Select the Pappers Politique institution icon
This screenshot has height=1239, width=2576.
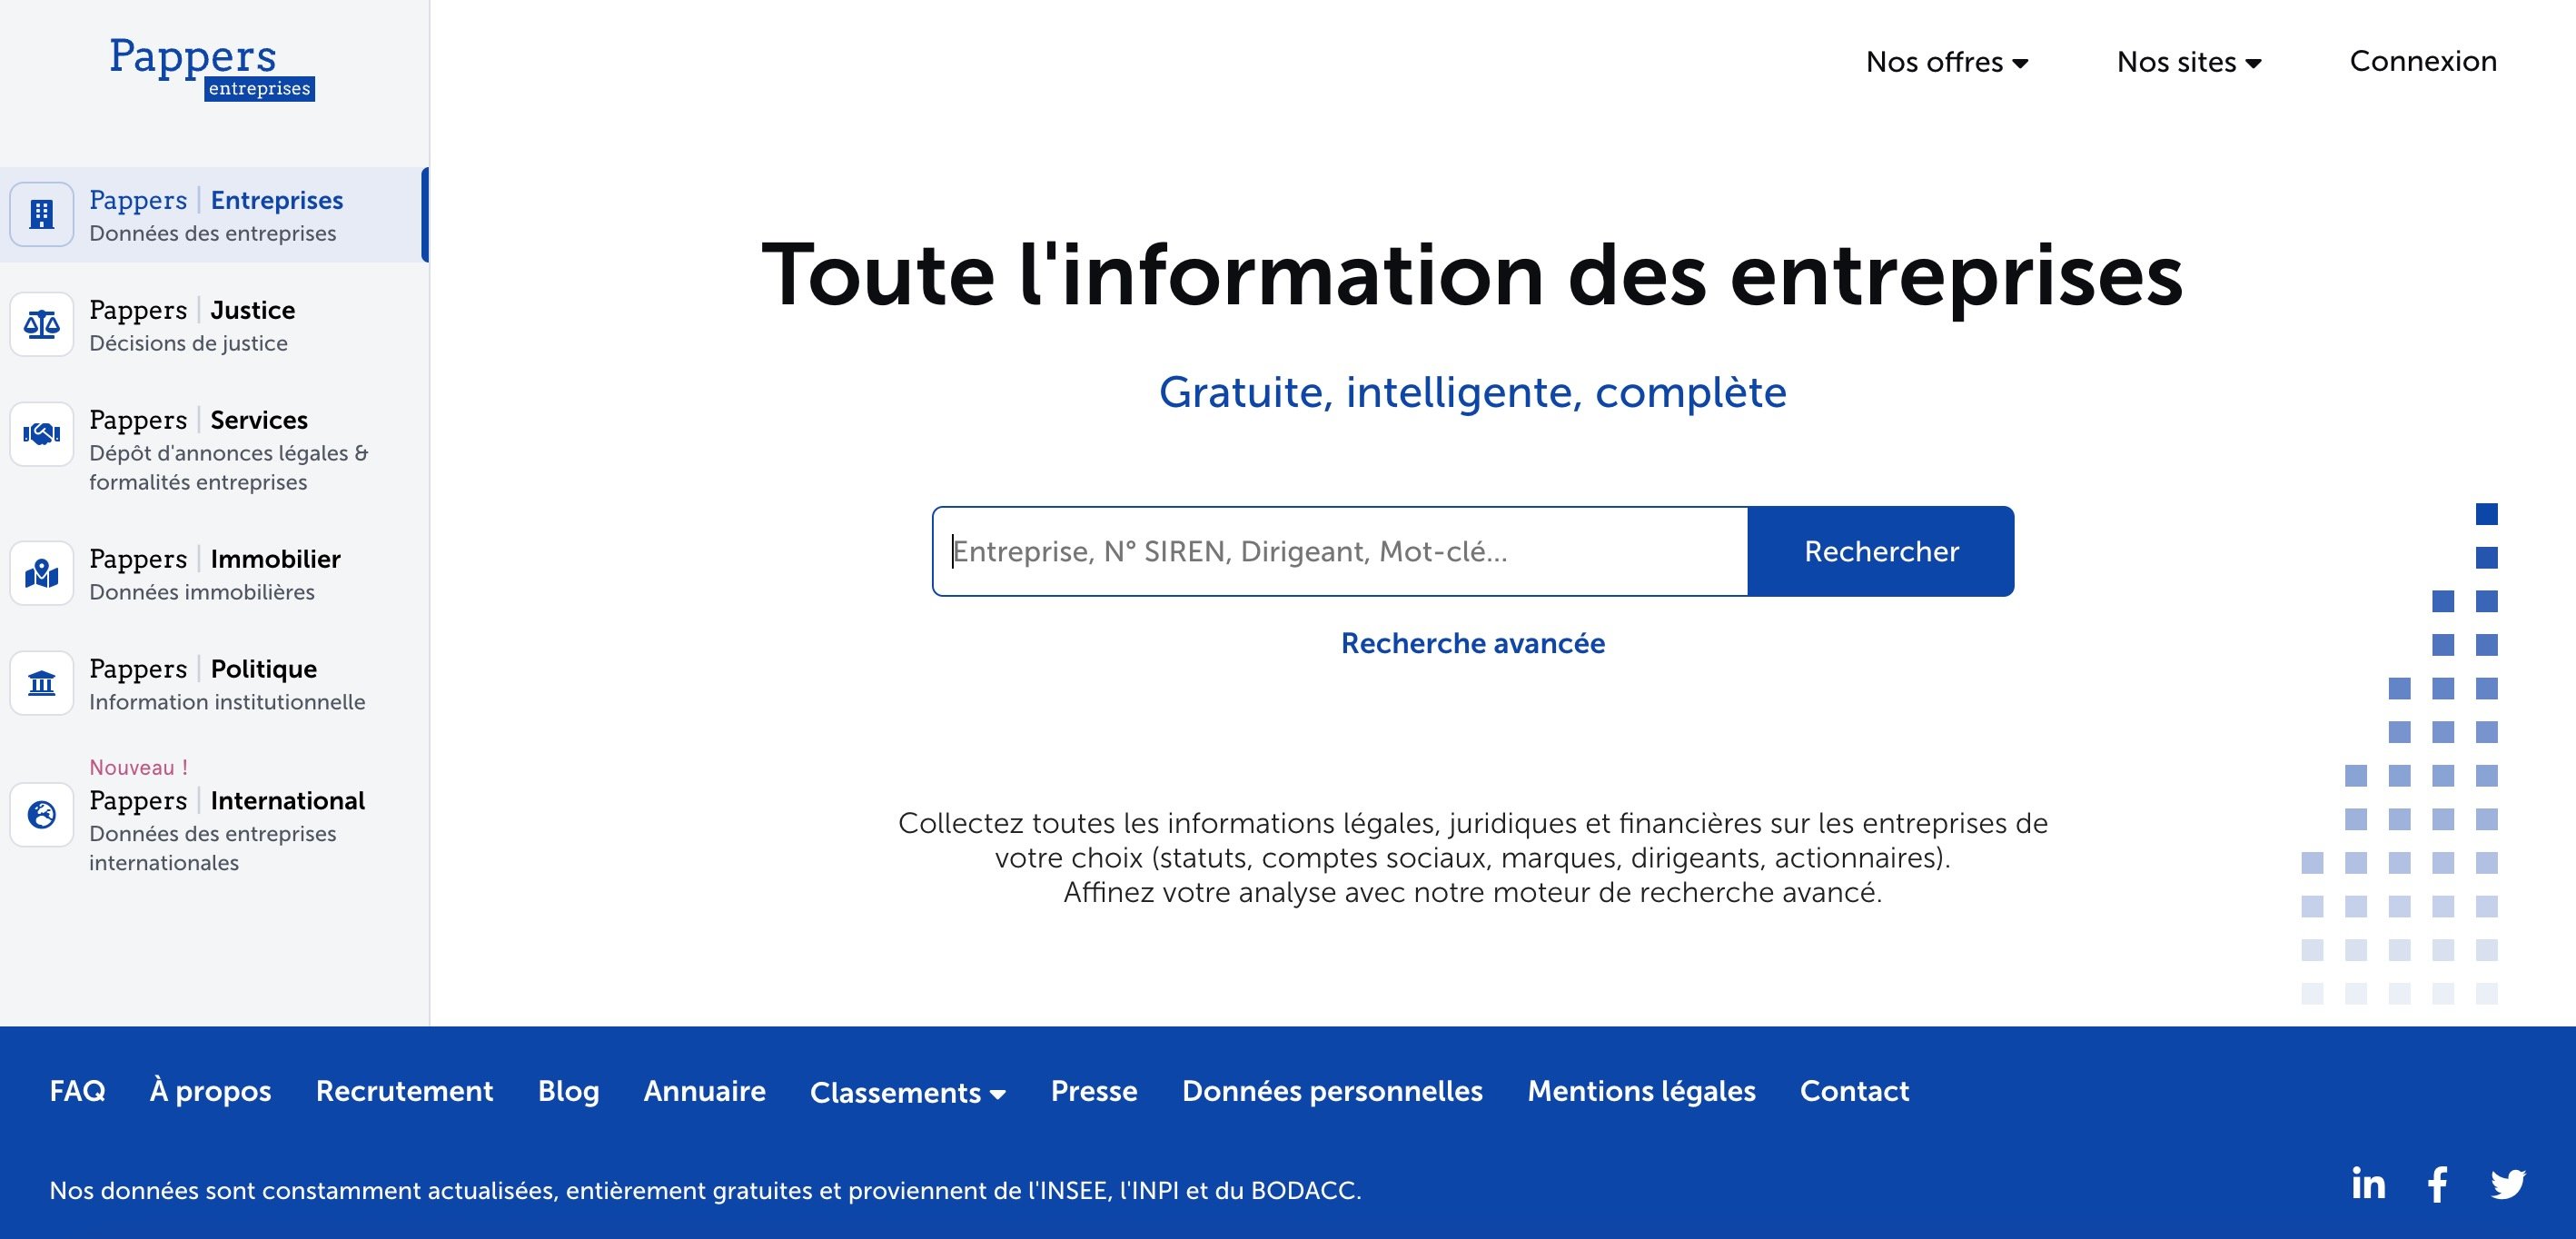(40, 682)
